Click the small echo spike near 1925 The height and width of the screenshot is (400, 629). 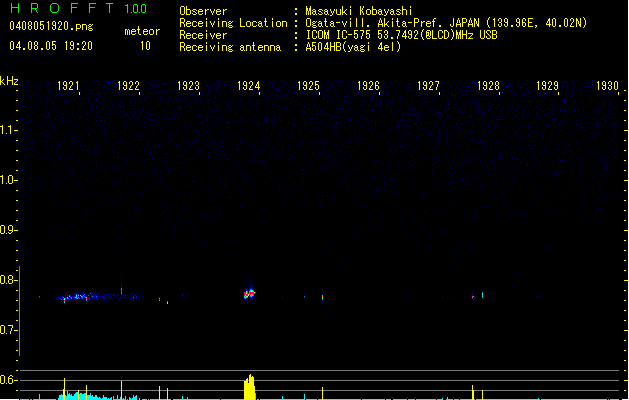[x=322, y=298]
